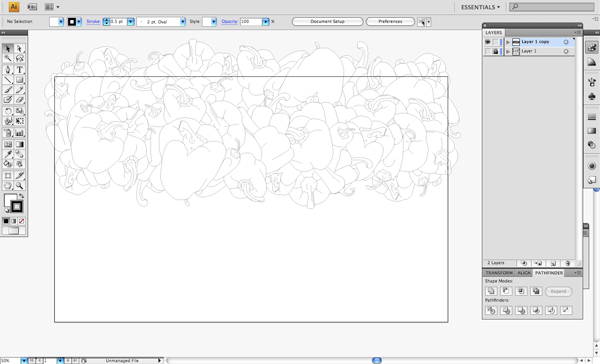
Task: Switch to the Transform tab
Action: coord(499,273)
